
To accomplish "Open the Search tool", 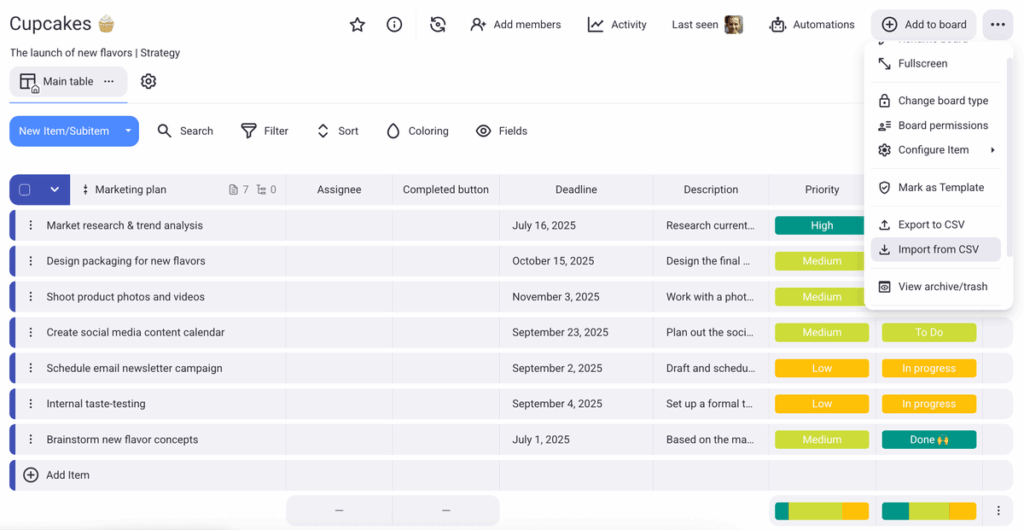I will [x=185, y=131].
